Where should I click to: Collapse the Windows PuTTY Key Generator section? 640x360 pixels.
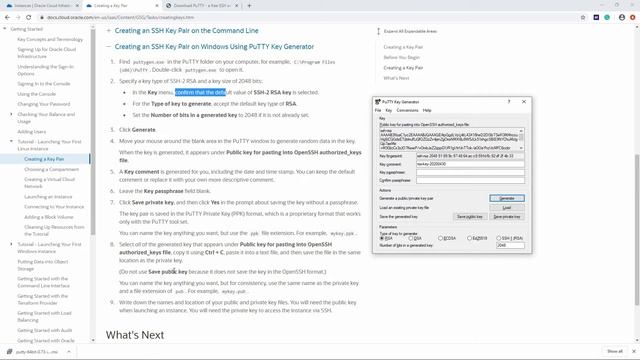109,47
